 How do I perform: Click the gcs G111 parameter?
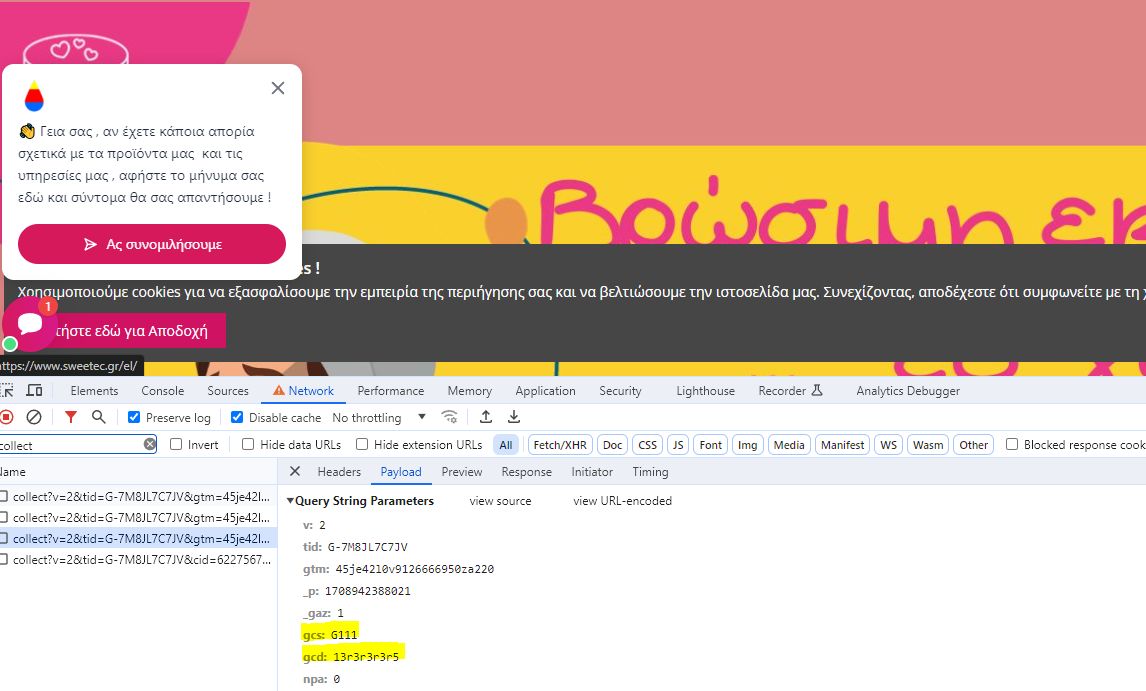[330, 635]
